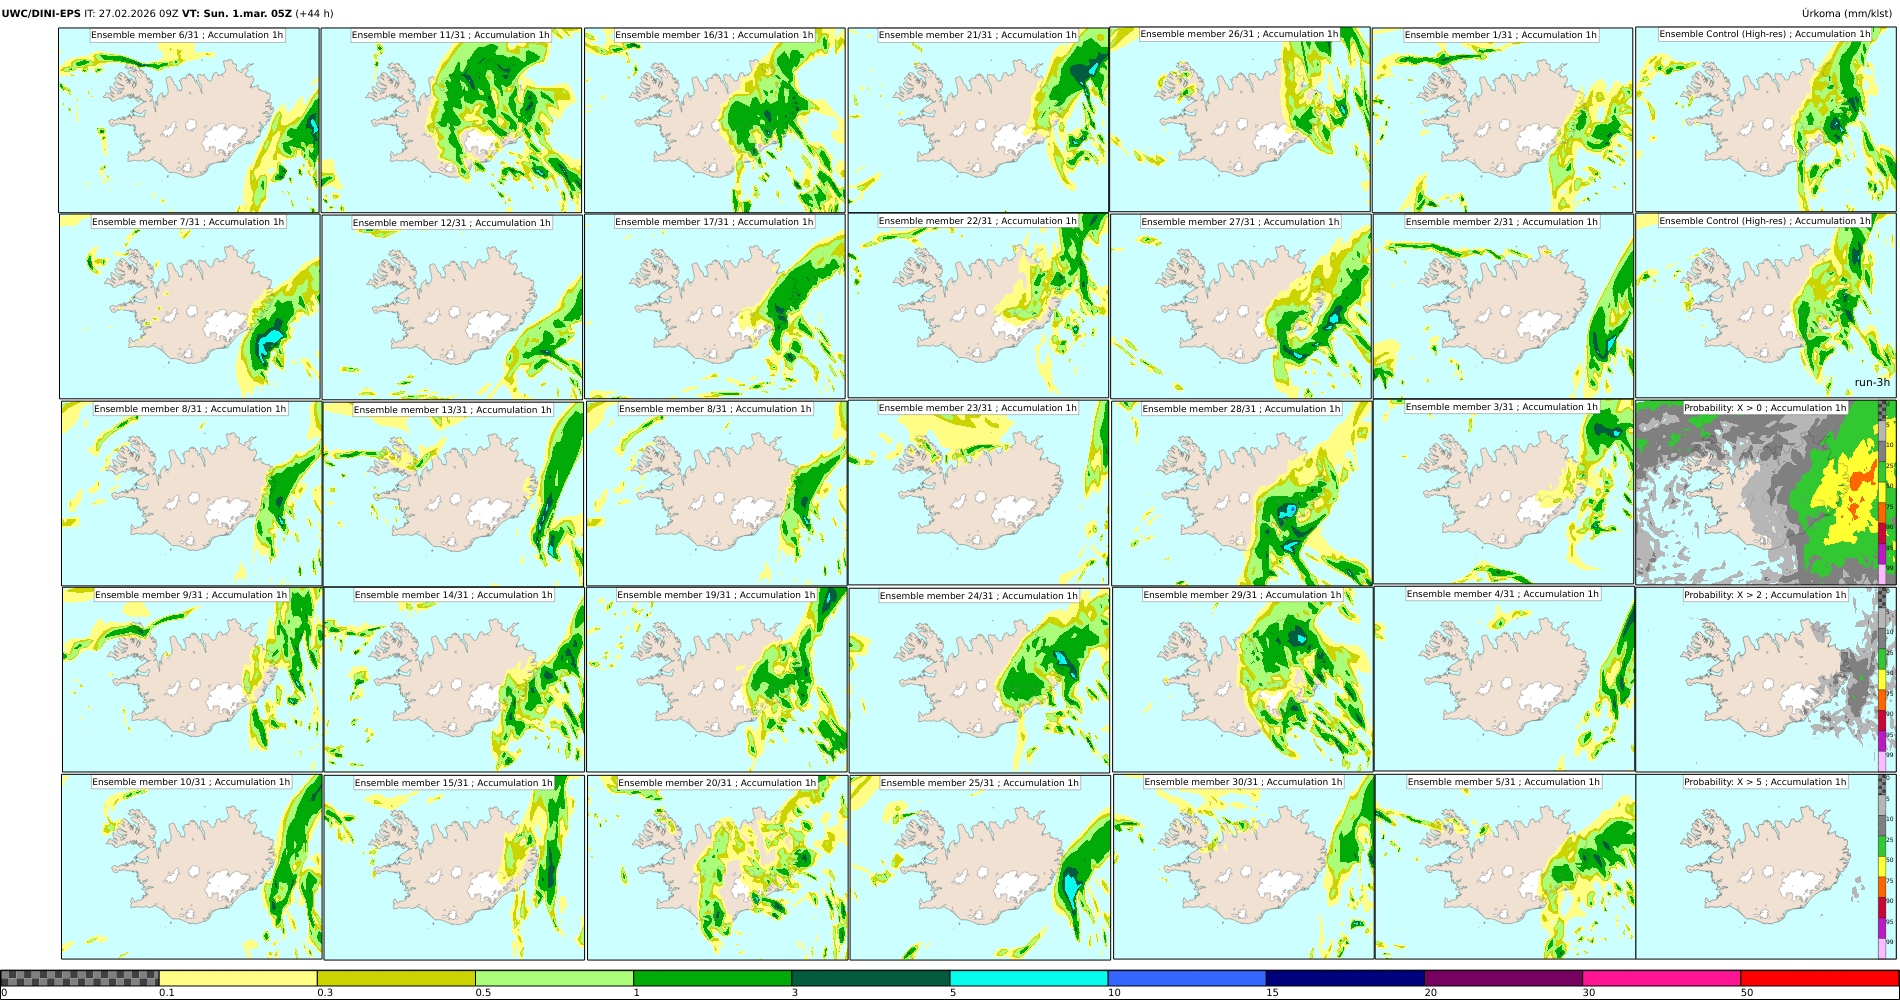Open the Ensemble Control map marked run-3h
Image resolution: width=1900 pixels, height=1000 pixels.
coord(1766,305)
